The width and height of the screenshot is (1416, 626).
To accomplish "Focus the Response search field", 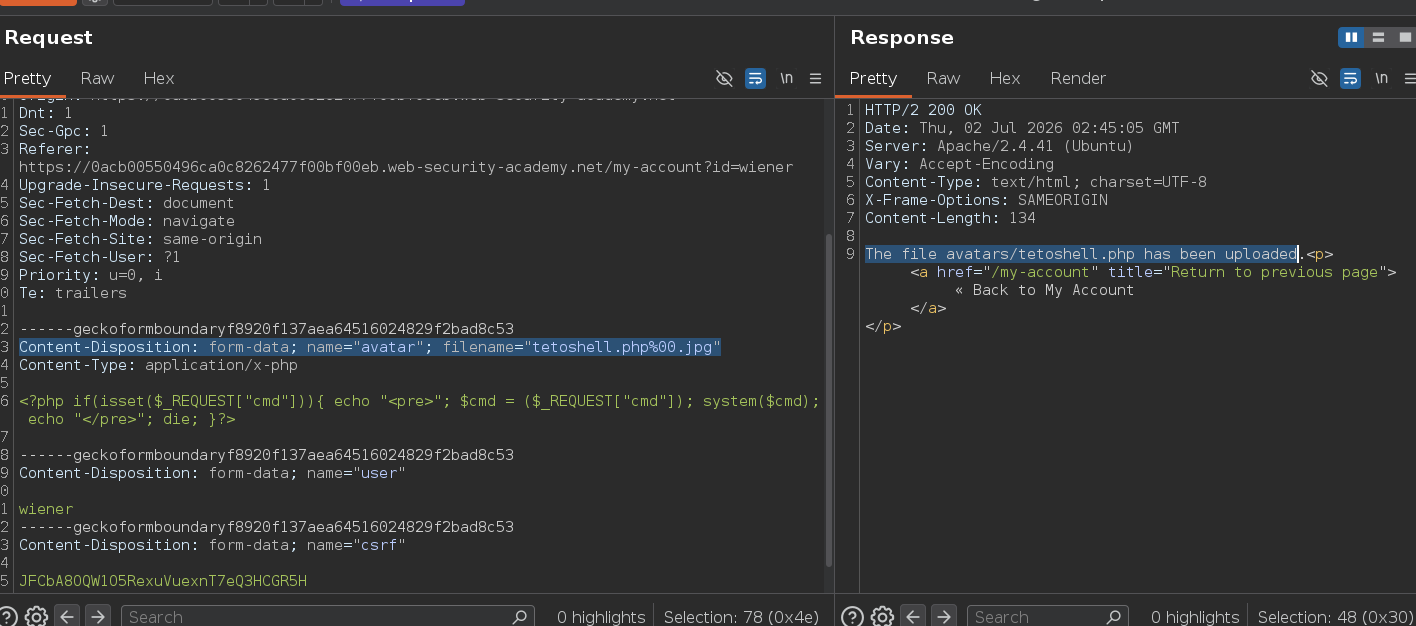I will pyautogui.click(x=1048, y=616).
